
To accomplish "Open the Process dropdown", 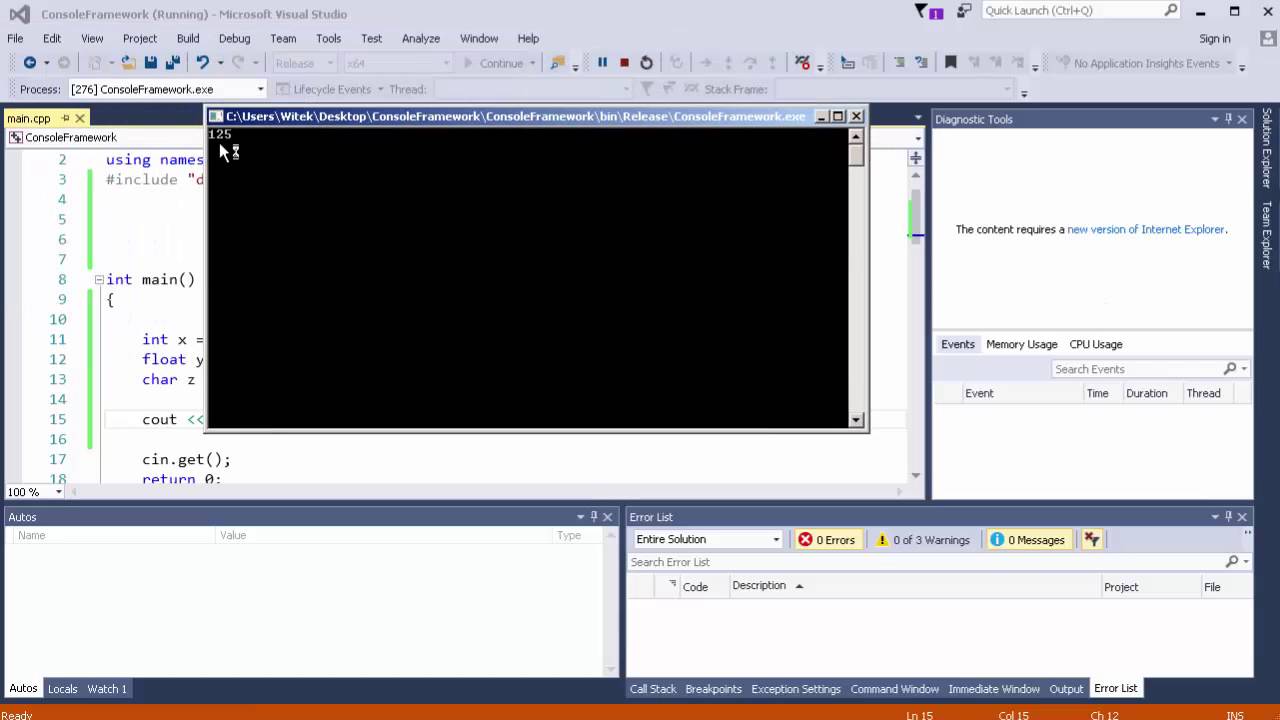I will pos(260,89).
